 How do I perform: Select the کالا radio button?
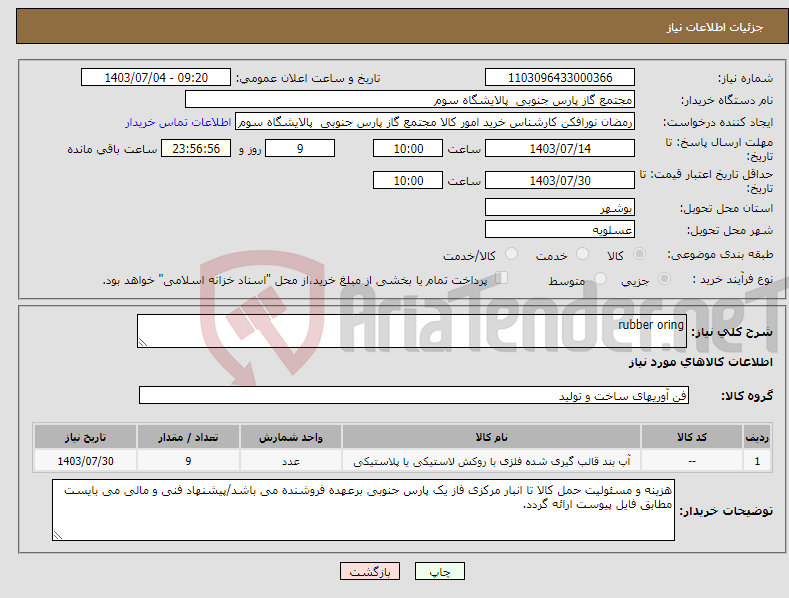point(640,254)
